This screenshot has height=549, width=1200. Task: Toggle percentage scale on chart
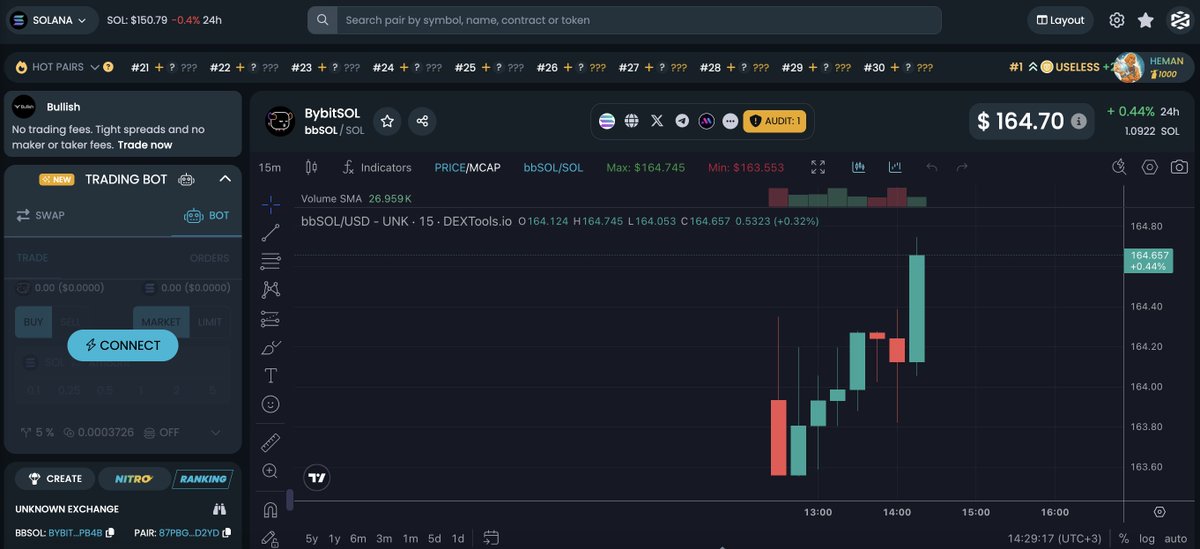click(1124, 539)
